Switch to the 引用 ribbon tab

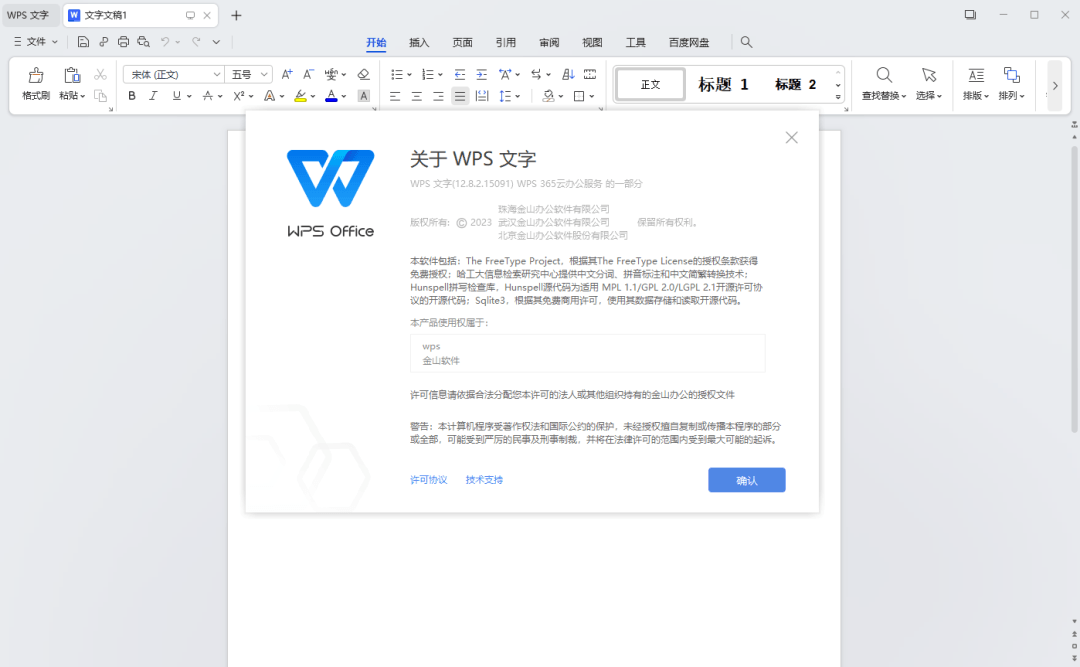coord(506,43)
